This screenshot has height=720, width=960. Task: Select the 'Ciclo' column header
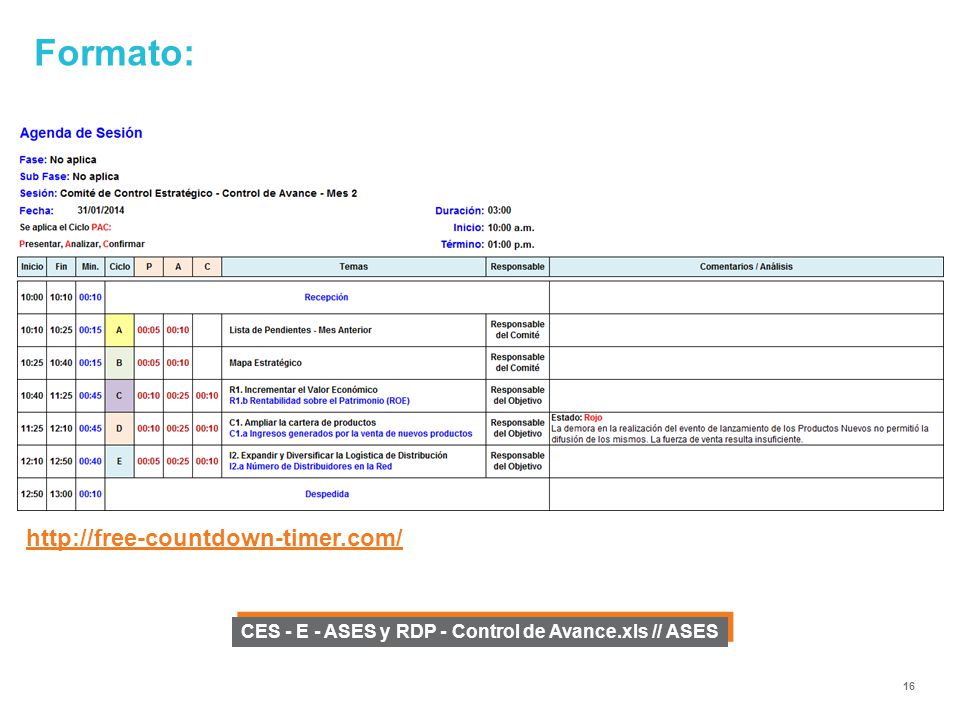pos(119,266)
